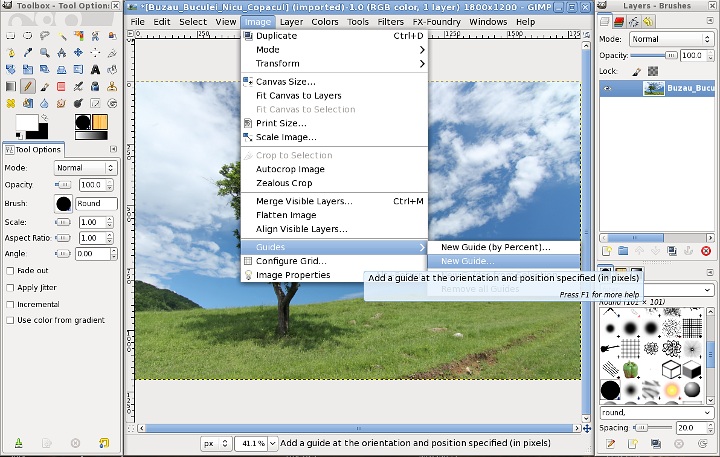Create a new layer in Layers panel
The height and width of the screenshot is (457, 720).
(x=607, y=251)
